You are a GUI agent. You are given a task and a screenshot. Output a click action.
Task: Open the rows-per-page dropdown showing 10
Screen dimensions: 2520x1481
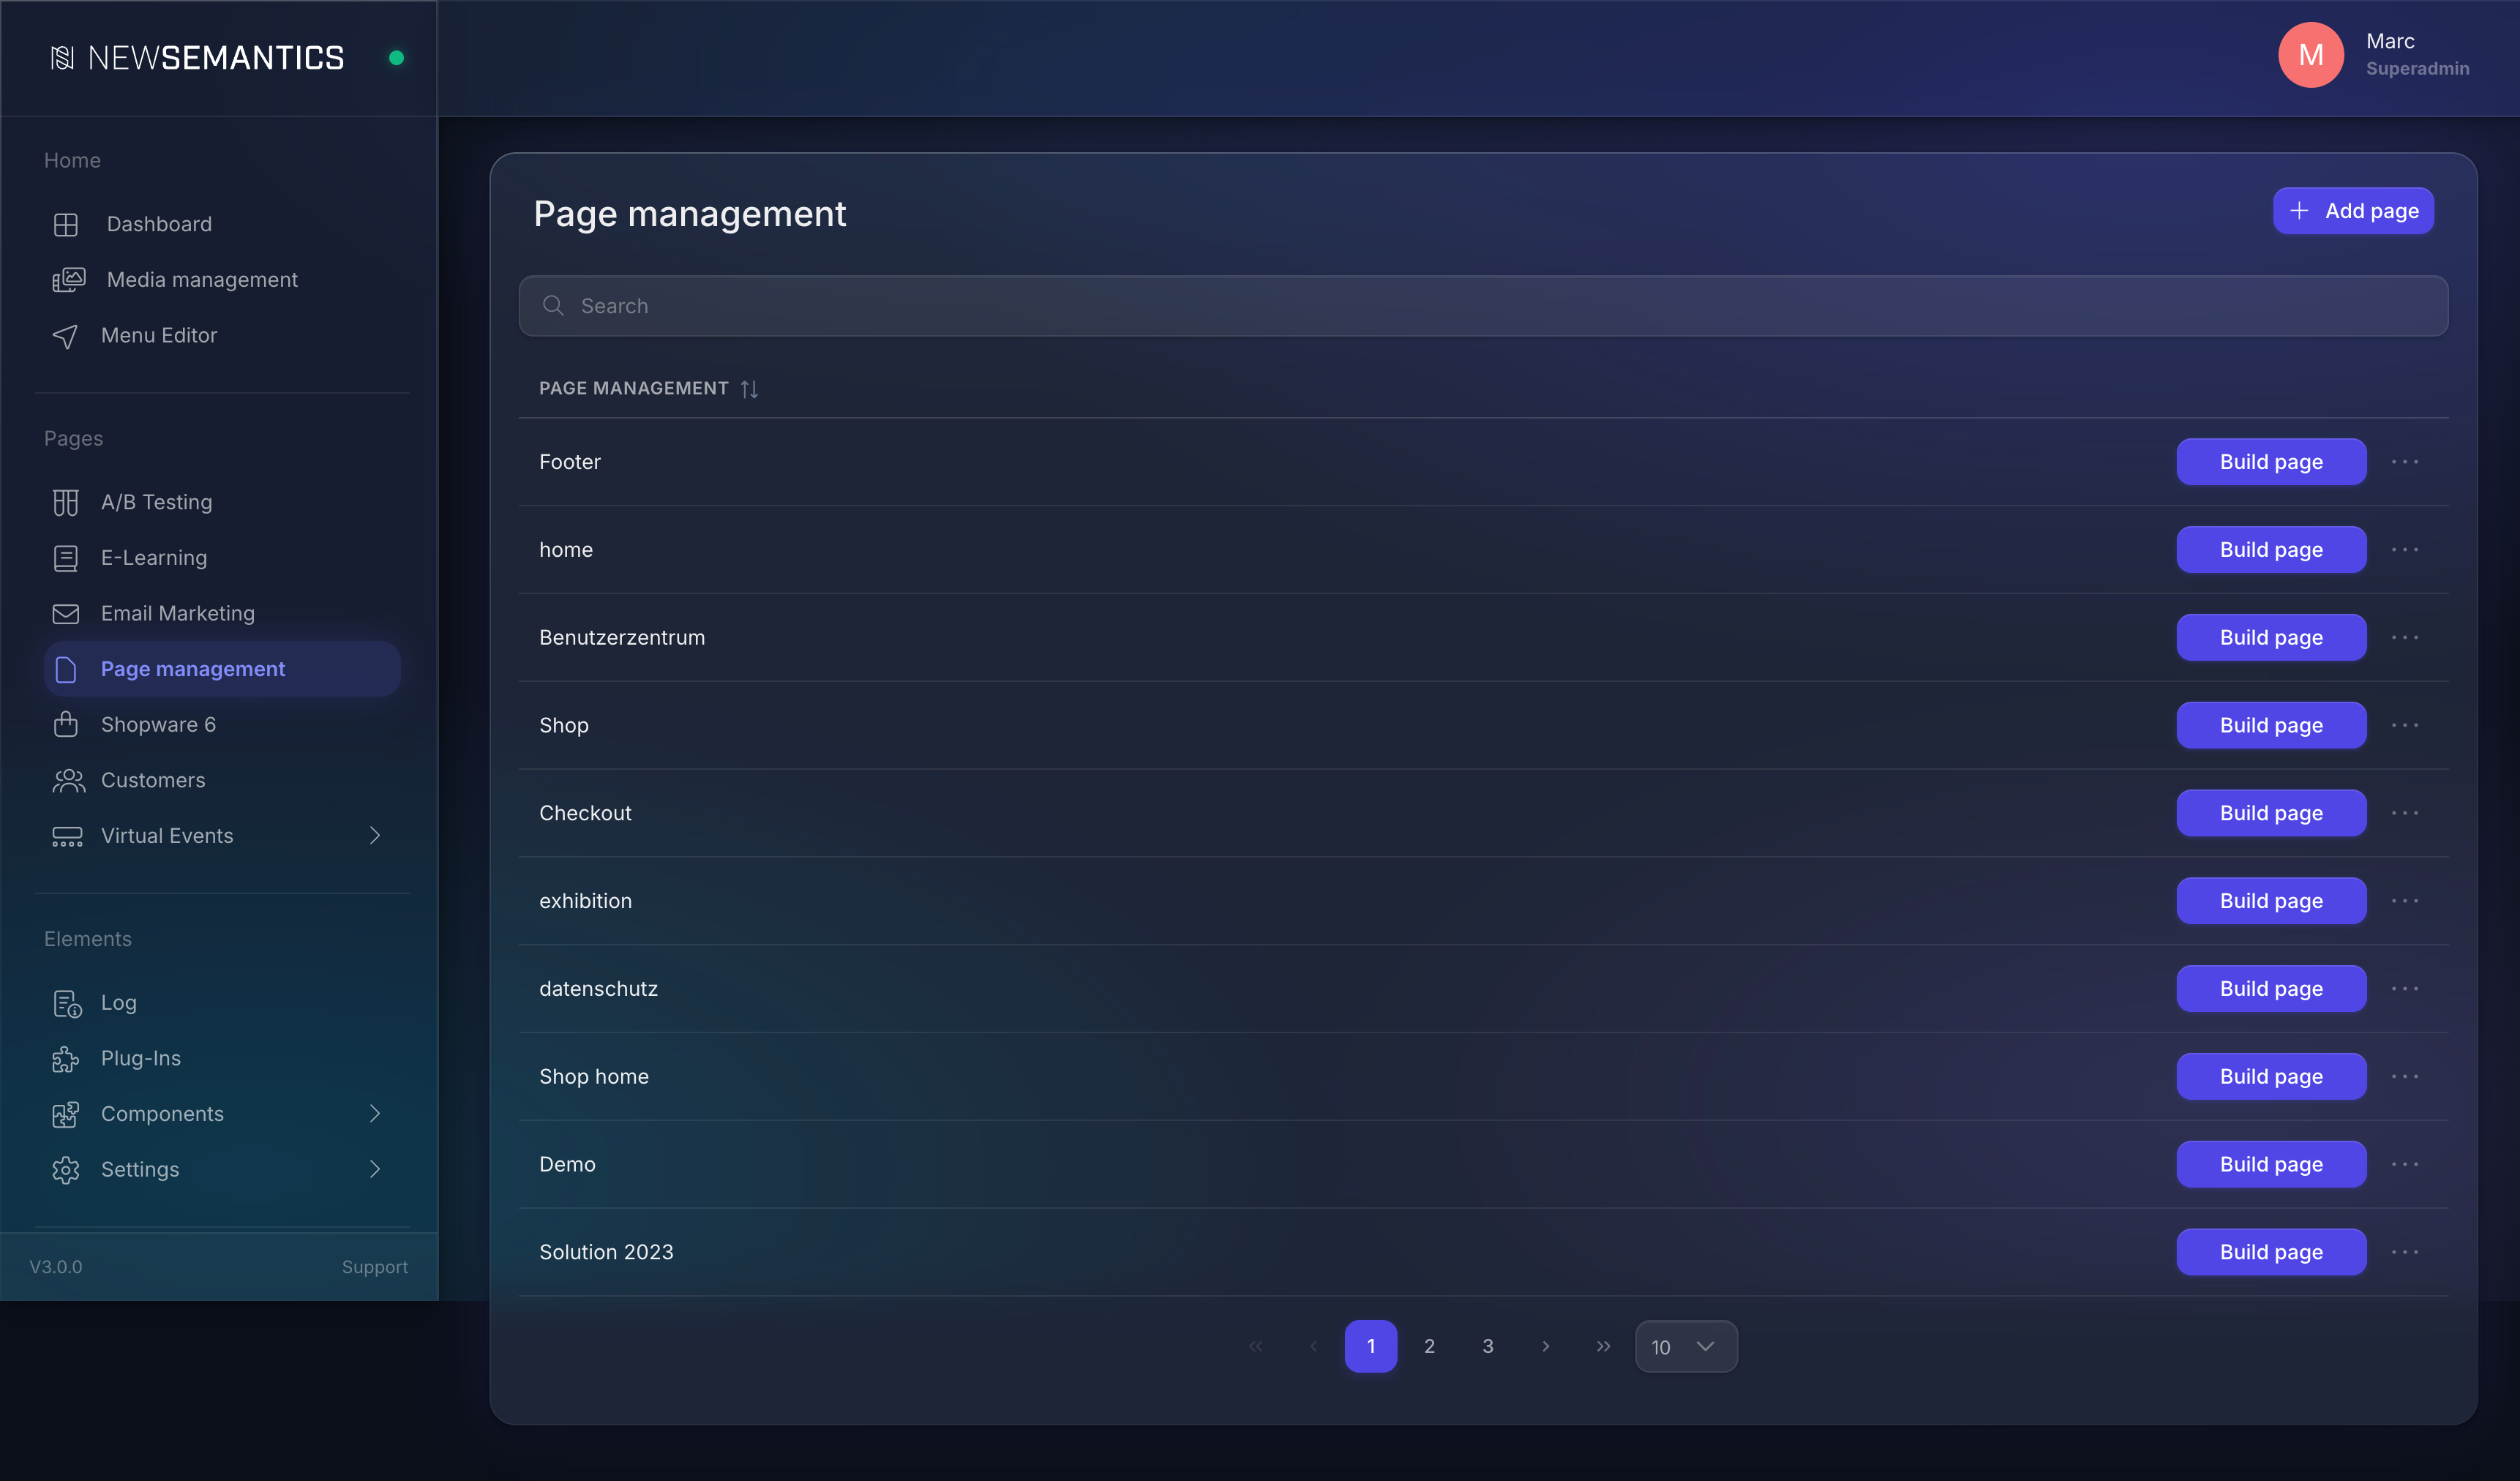click(1686, 1347)
